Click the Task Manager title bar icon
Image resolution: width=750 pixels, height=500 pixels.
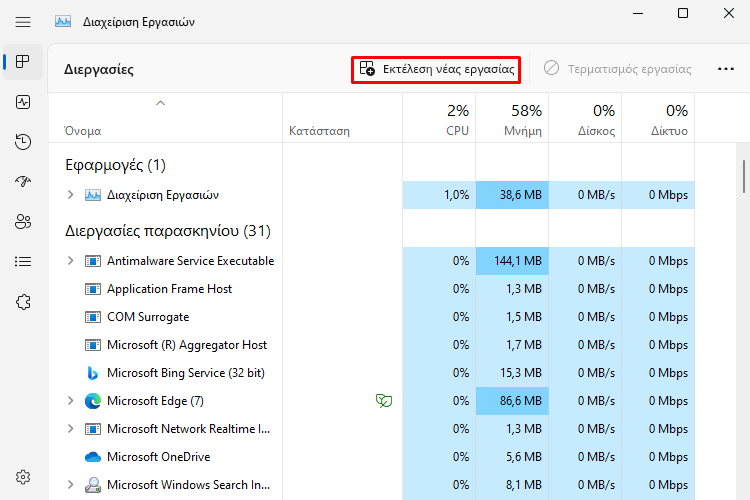pos(63,22)
